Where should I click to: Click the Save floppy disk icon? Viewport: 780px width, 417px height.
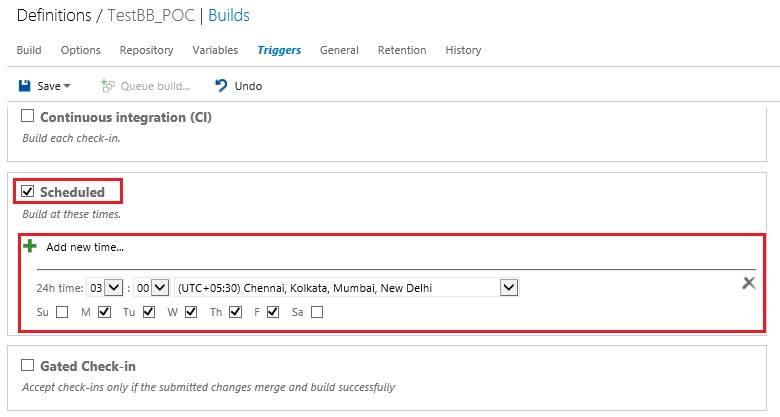(24, 86)
